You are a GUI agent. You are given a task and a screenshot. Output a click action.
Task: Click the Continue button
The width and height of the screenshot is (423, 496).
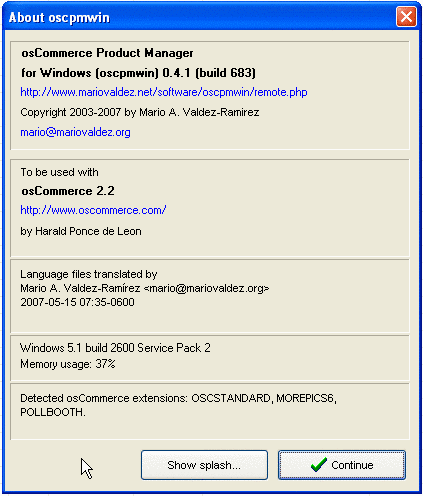point(342,465)
